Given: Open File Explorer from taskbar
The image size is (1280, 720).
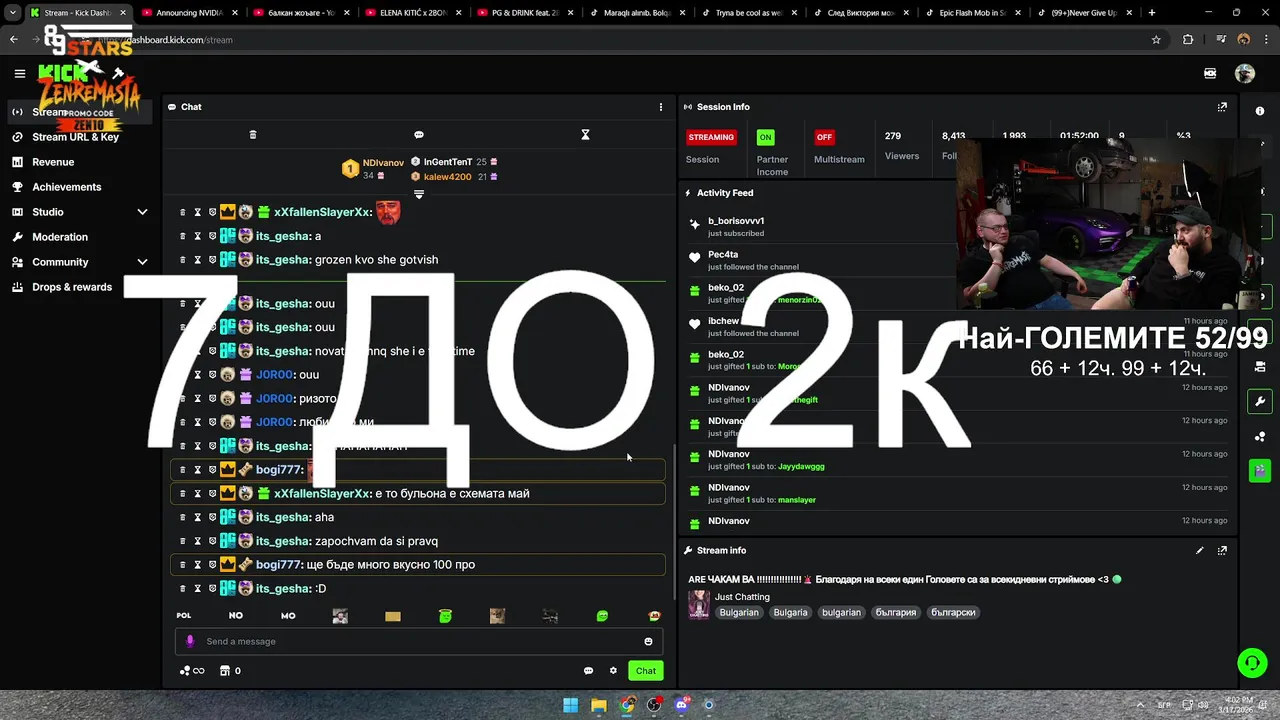Looking at the screenshot, I should point(598,705).
